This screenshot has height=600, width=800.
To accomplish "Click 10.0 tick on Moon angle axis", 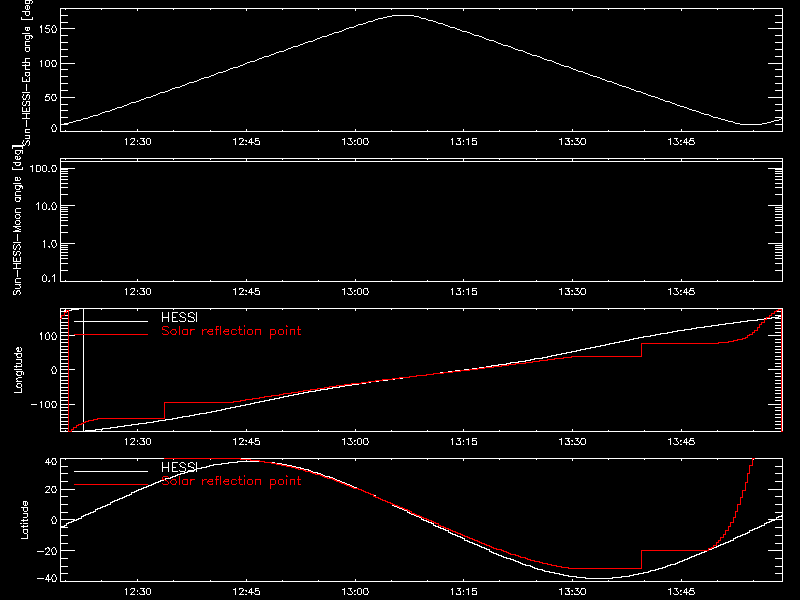I will pyautogui.click(x=46, y=206).
